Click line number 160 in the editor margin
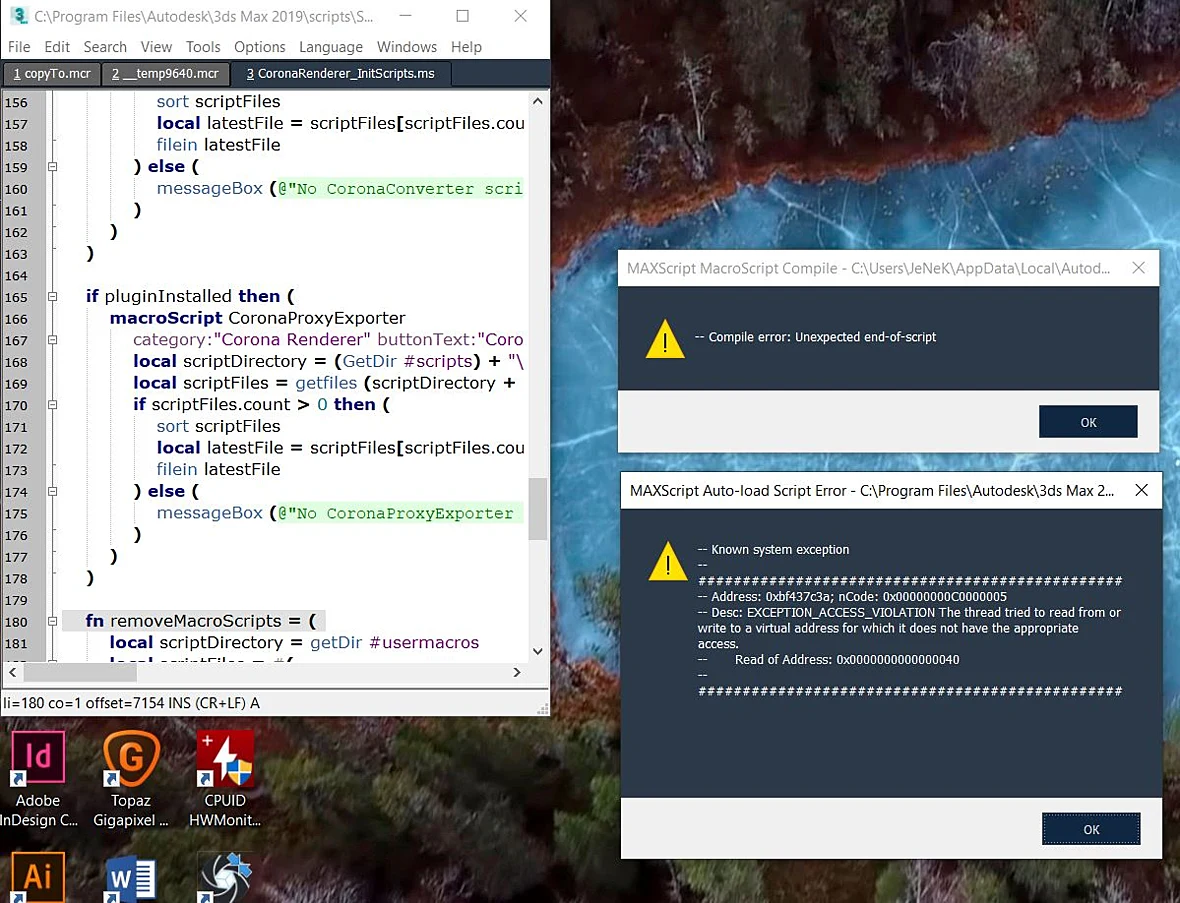This screenshot has width=1180, height=903. [x=16, y=190]
